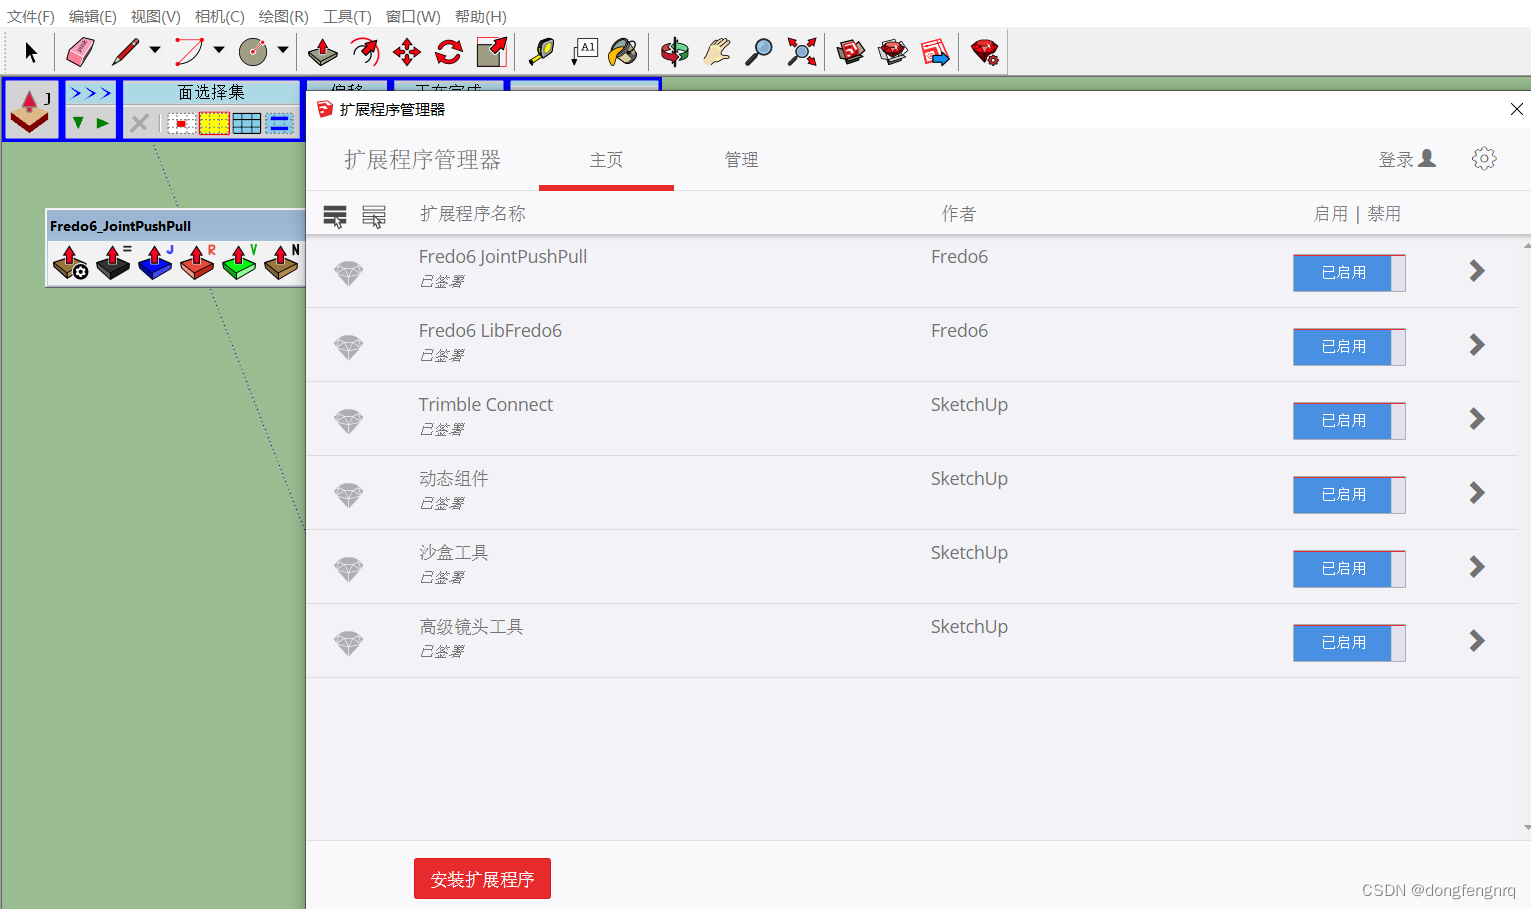
Task: Click the 登录 sign-in link
Action: [1407, 159]
